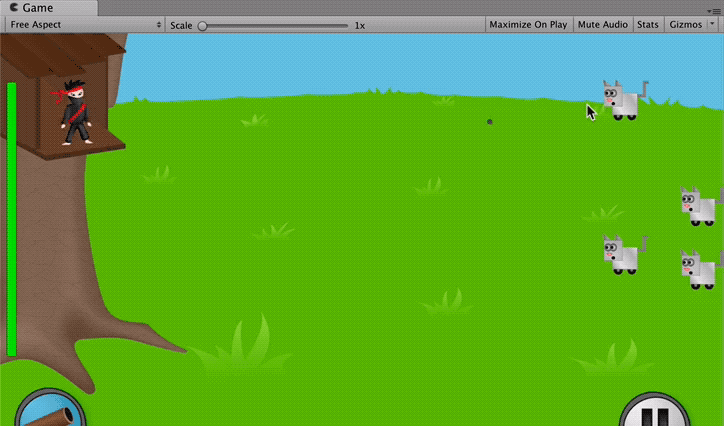Click the Scale label in the toolbar
The width and height of the screenshot is (724, 426).
(x=181, y=25)
